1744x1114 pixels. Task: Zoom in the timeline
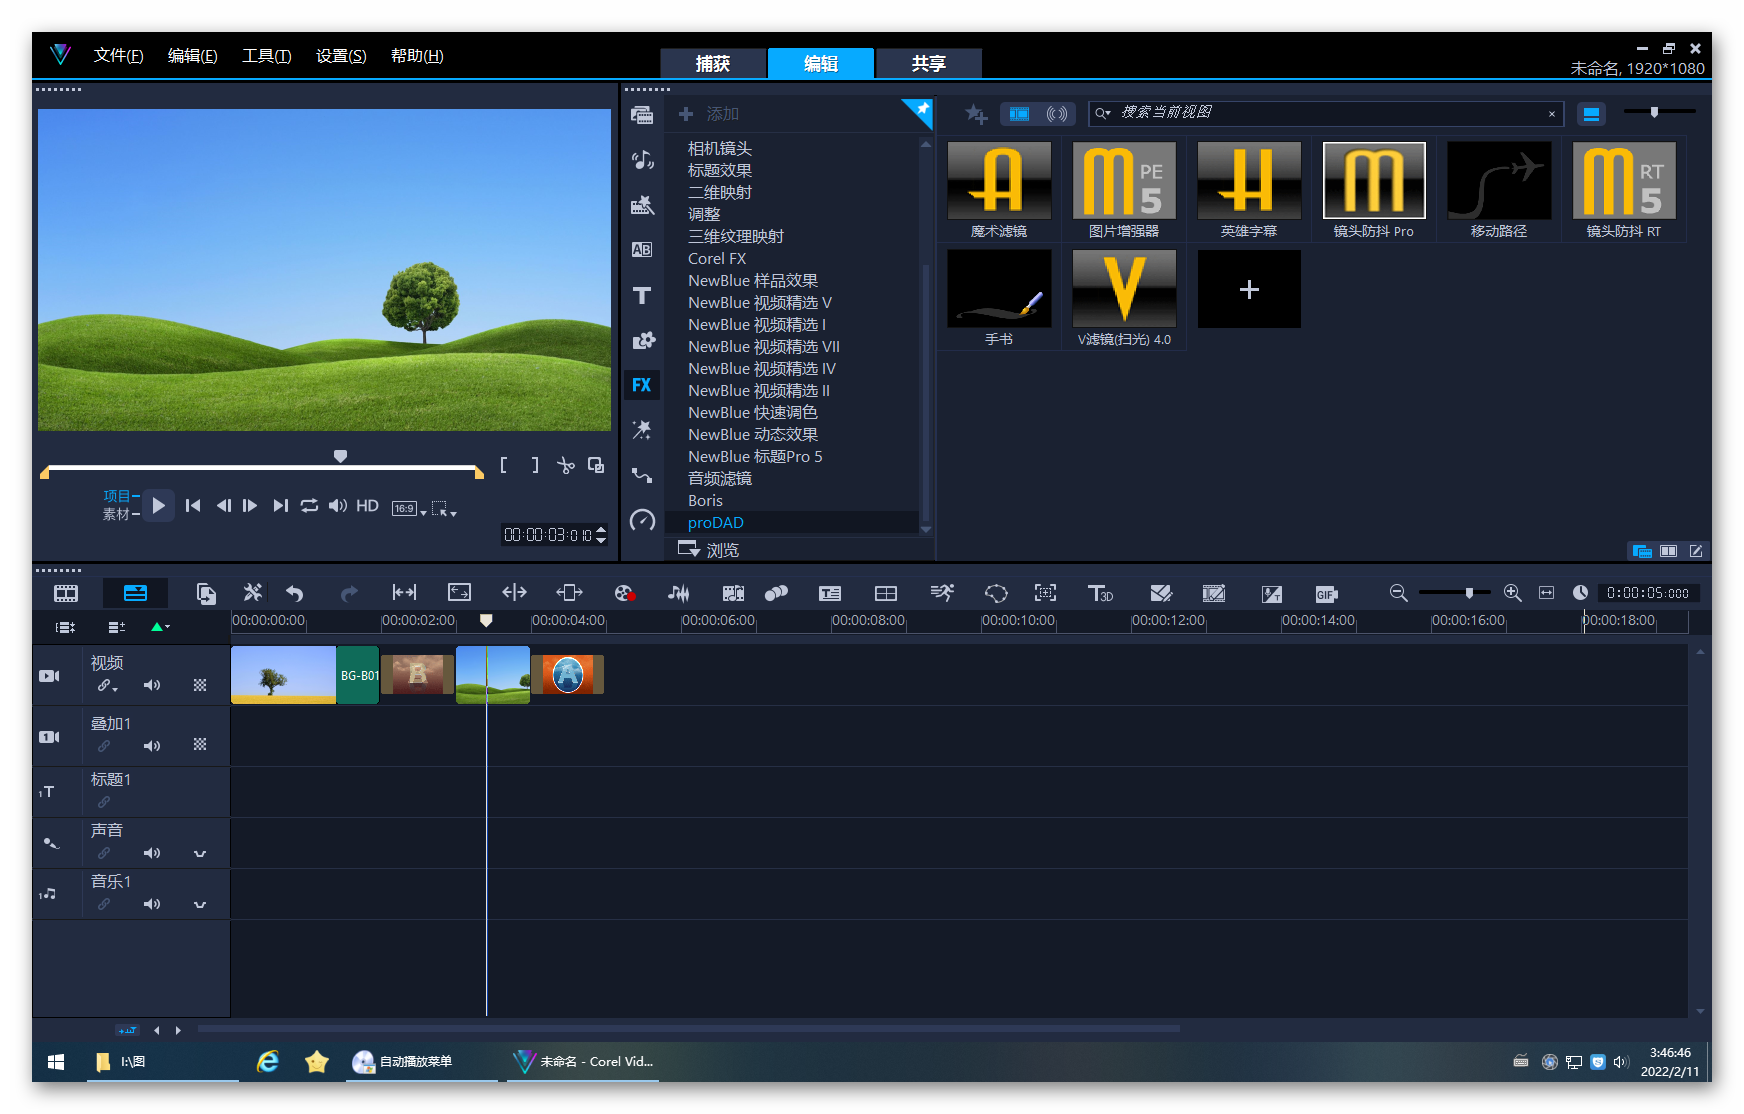1513,593
